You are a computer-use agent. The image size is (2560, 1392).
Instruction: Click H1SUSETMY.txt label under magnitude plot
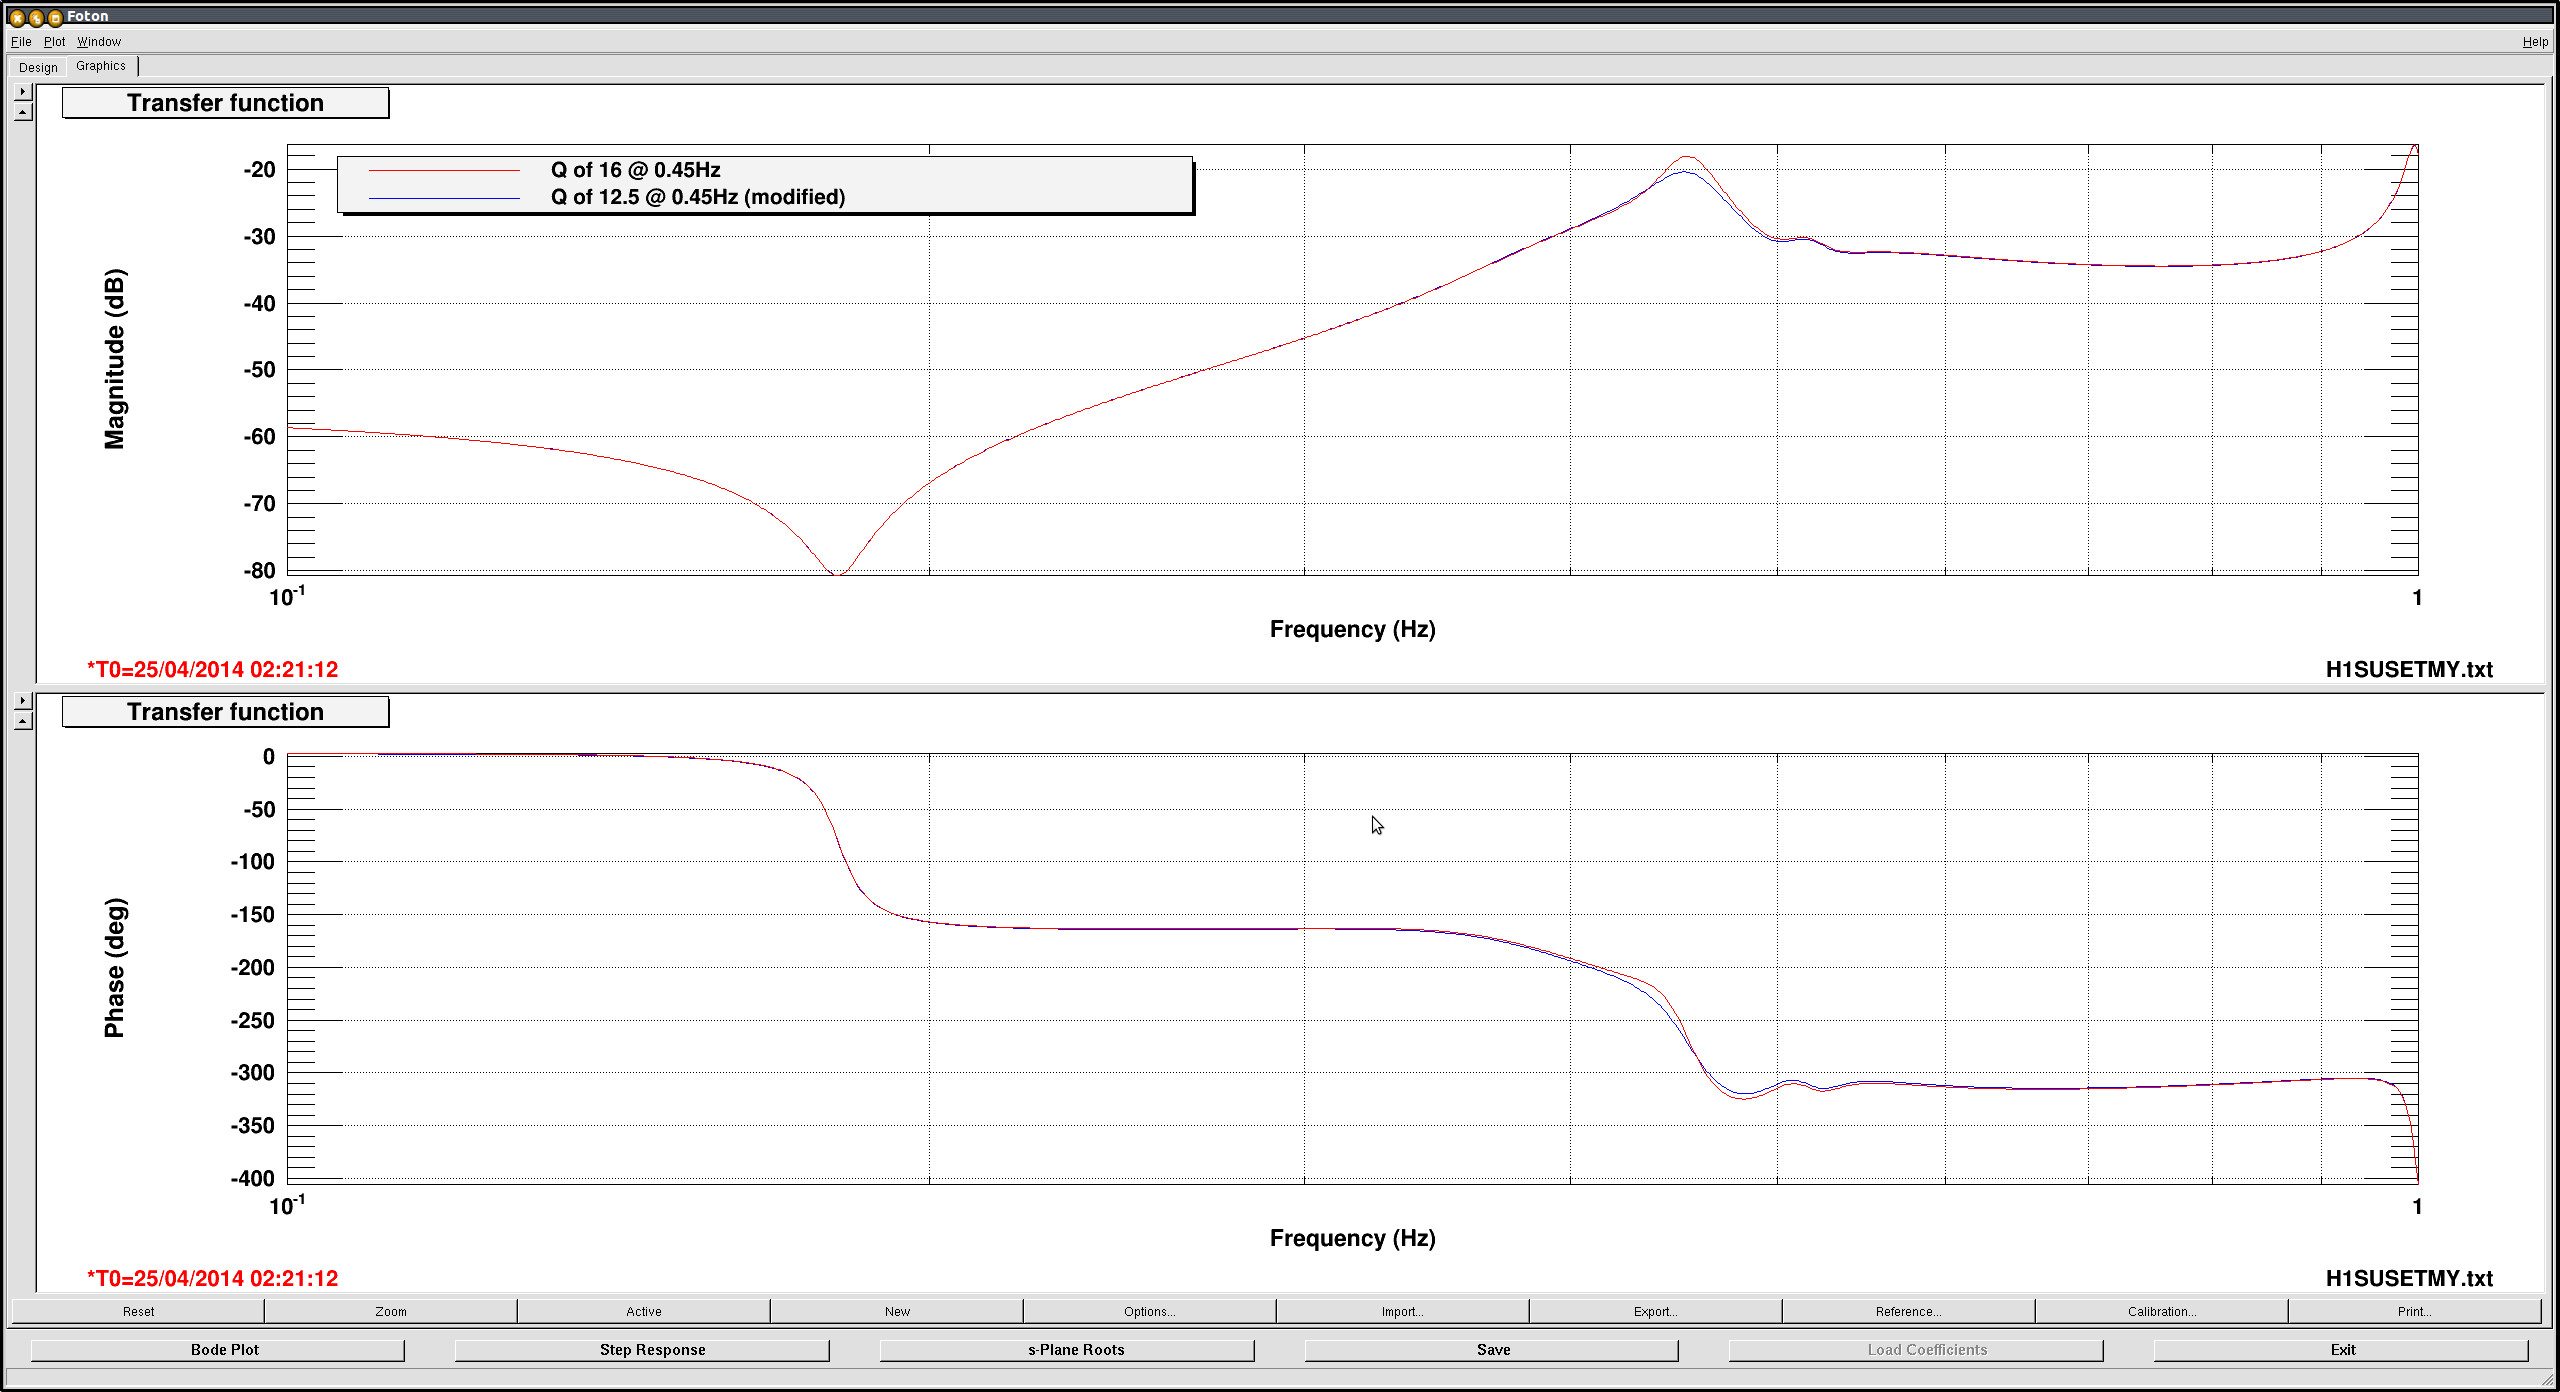[2409, 669]
